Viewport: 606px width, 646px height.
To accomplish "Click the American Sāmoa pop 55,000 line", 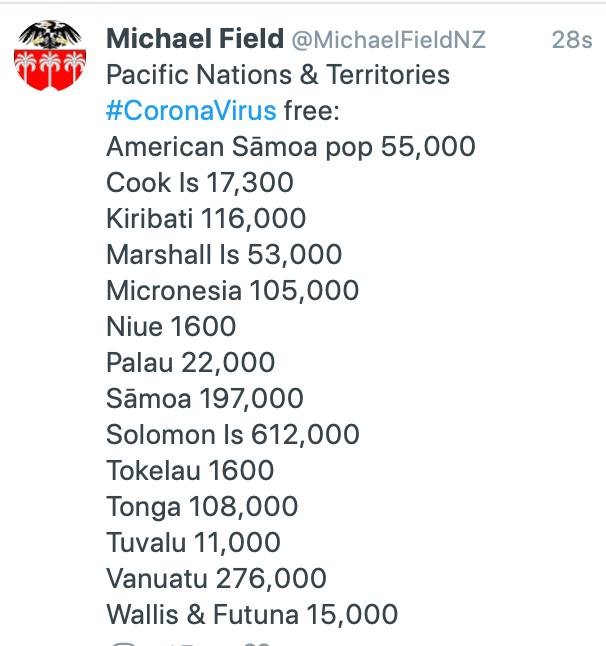I will 291,147.
